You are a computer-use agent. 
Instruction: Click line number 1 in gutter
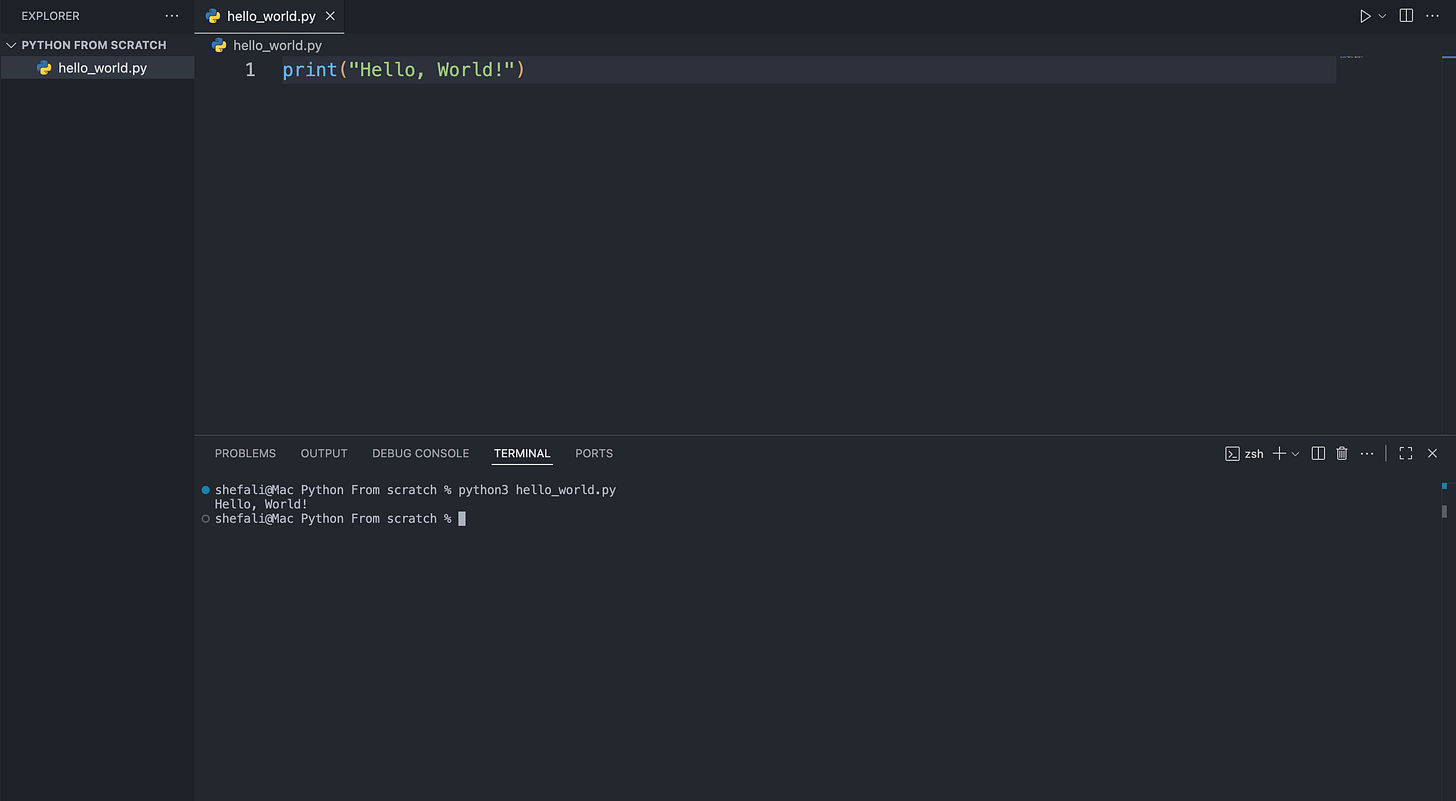(x=250, y=70)
